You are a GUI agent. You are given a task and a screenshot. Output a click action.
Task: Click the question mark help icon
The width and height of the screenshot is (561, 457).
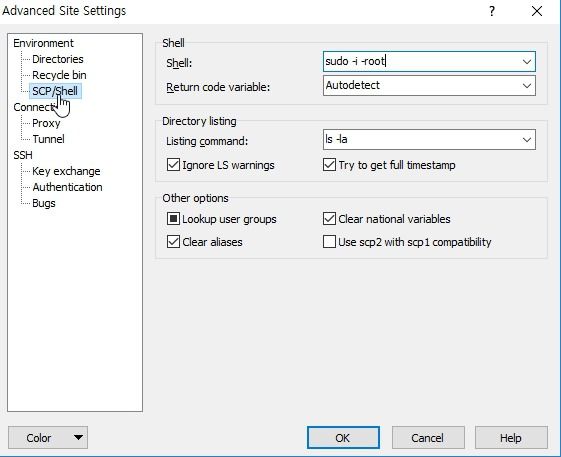point(492,11)
